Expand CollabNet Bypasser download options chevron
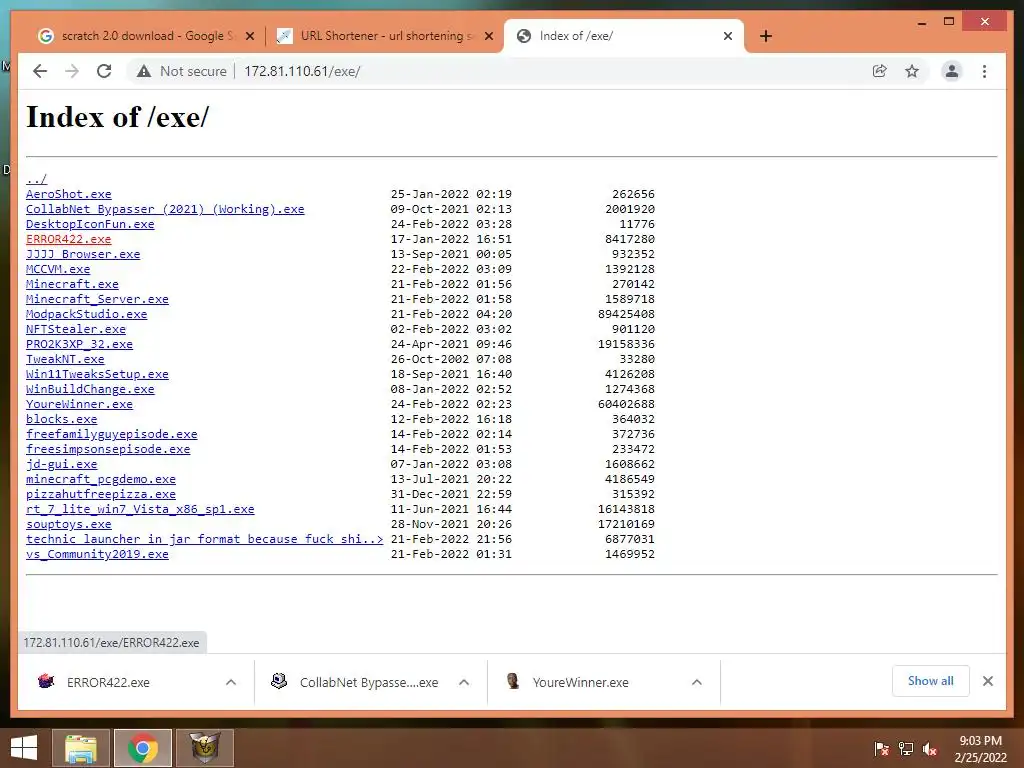1024x768 pixels. [464, 682]
